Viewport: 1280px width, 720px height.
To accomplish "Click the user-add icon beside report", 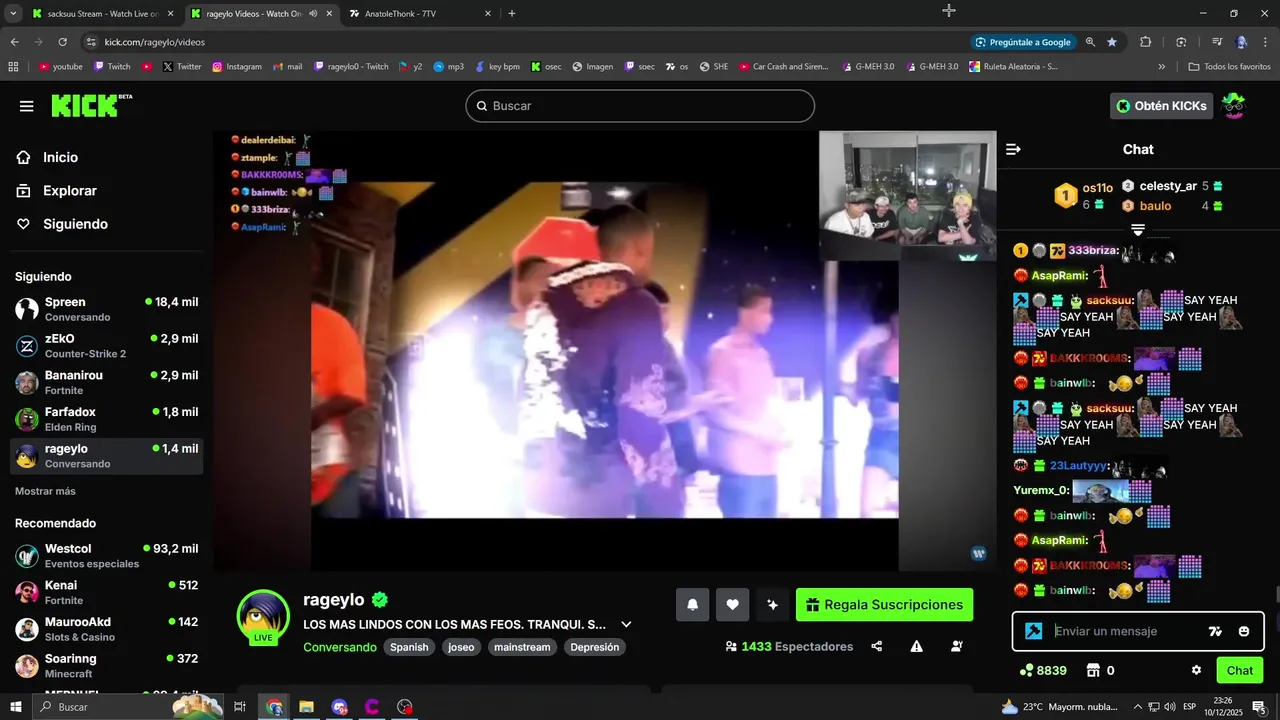I will click(957, 646).
